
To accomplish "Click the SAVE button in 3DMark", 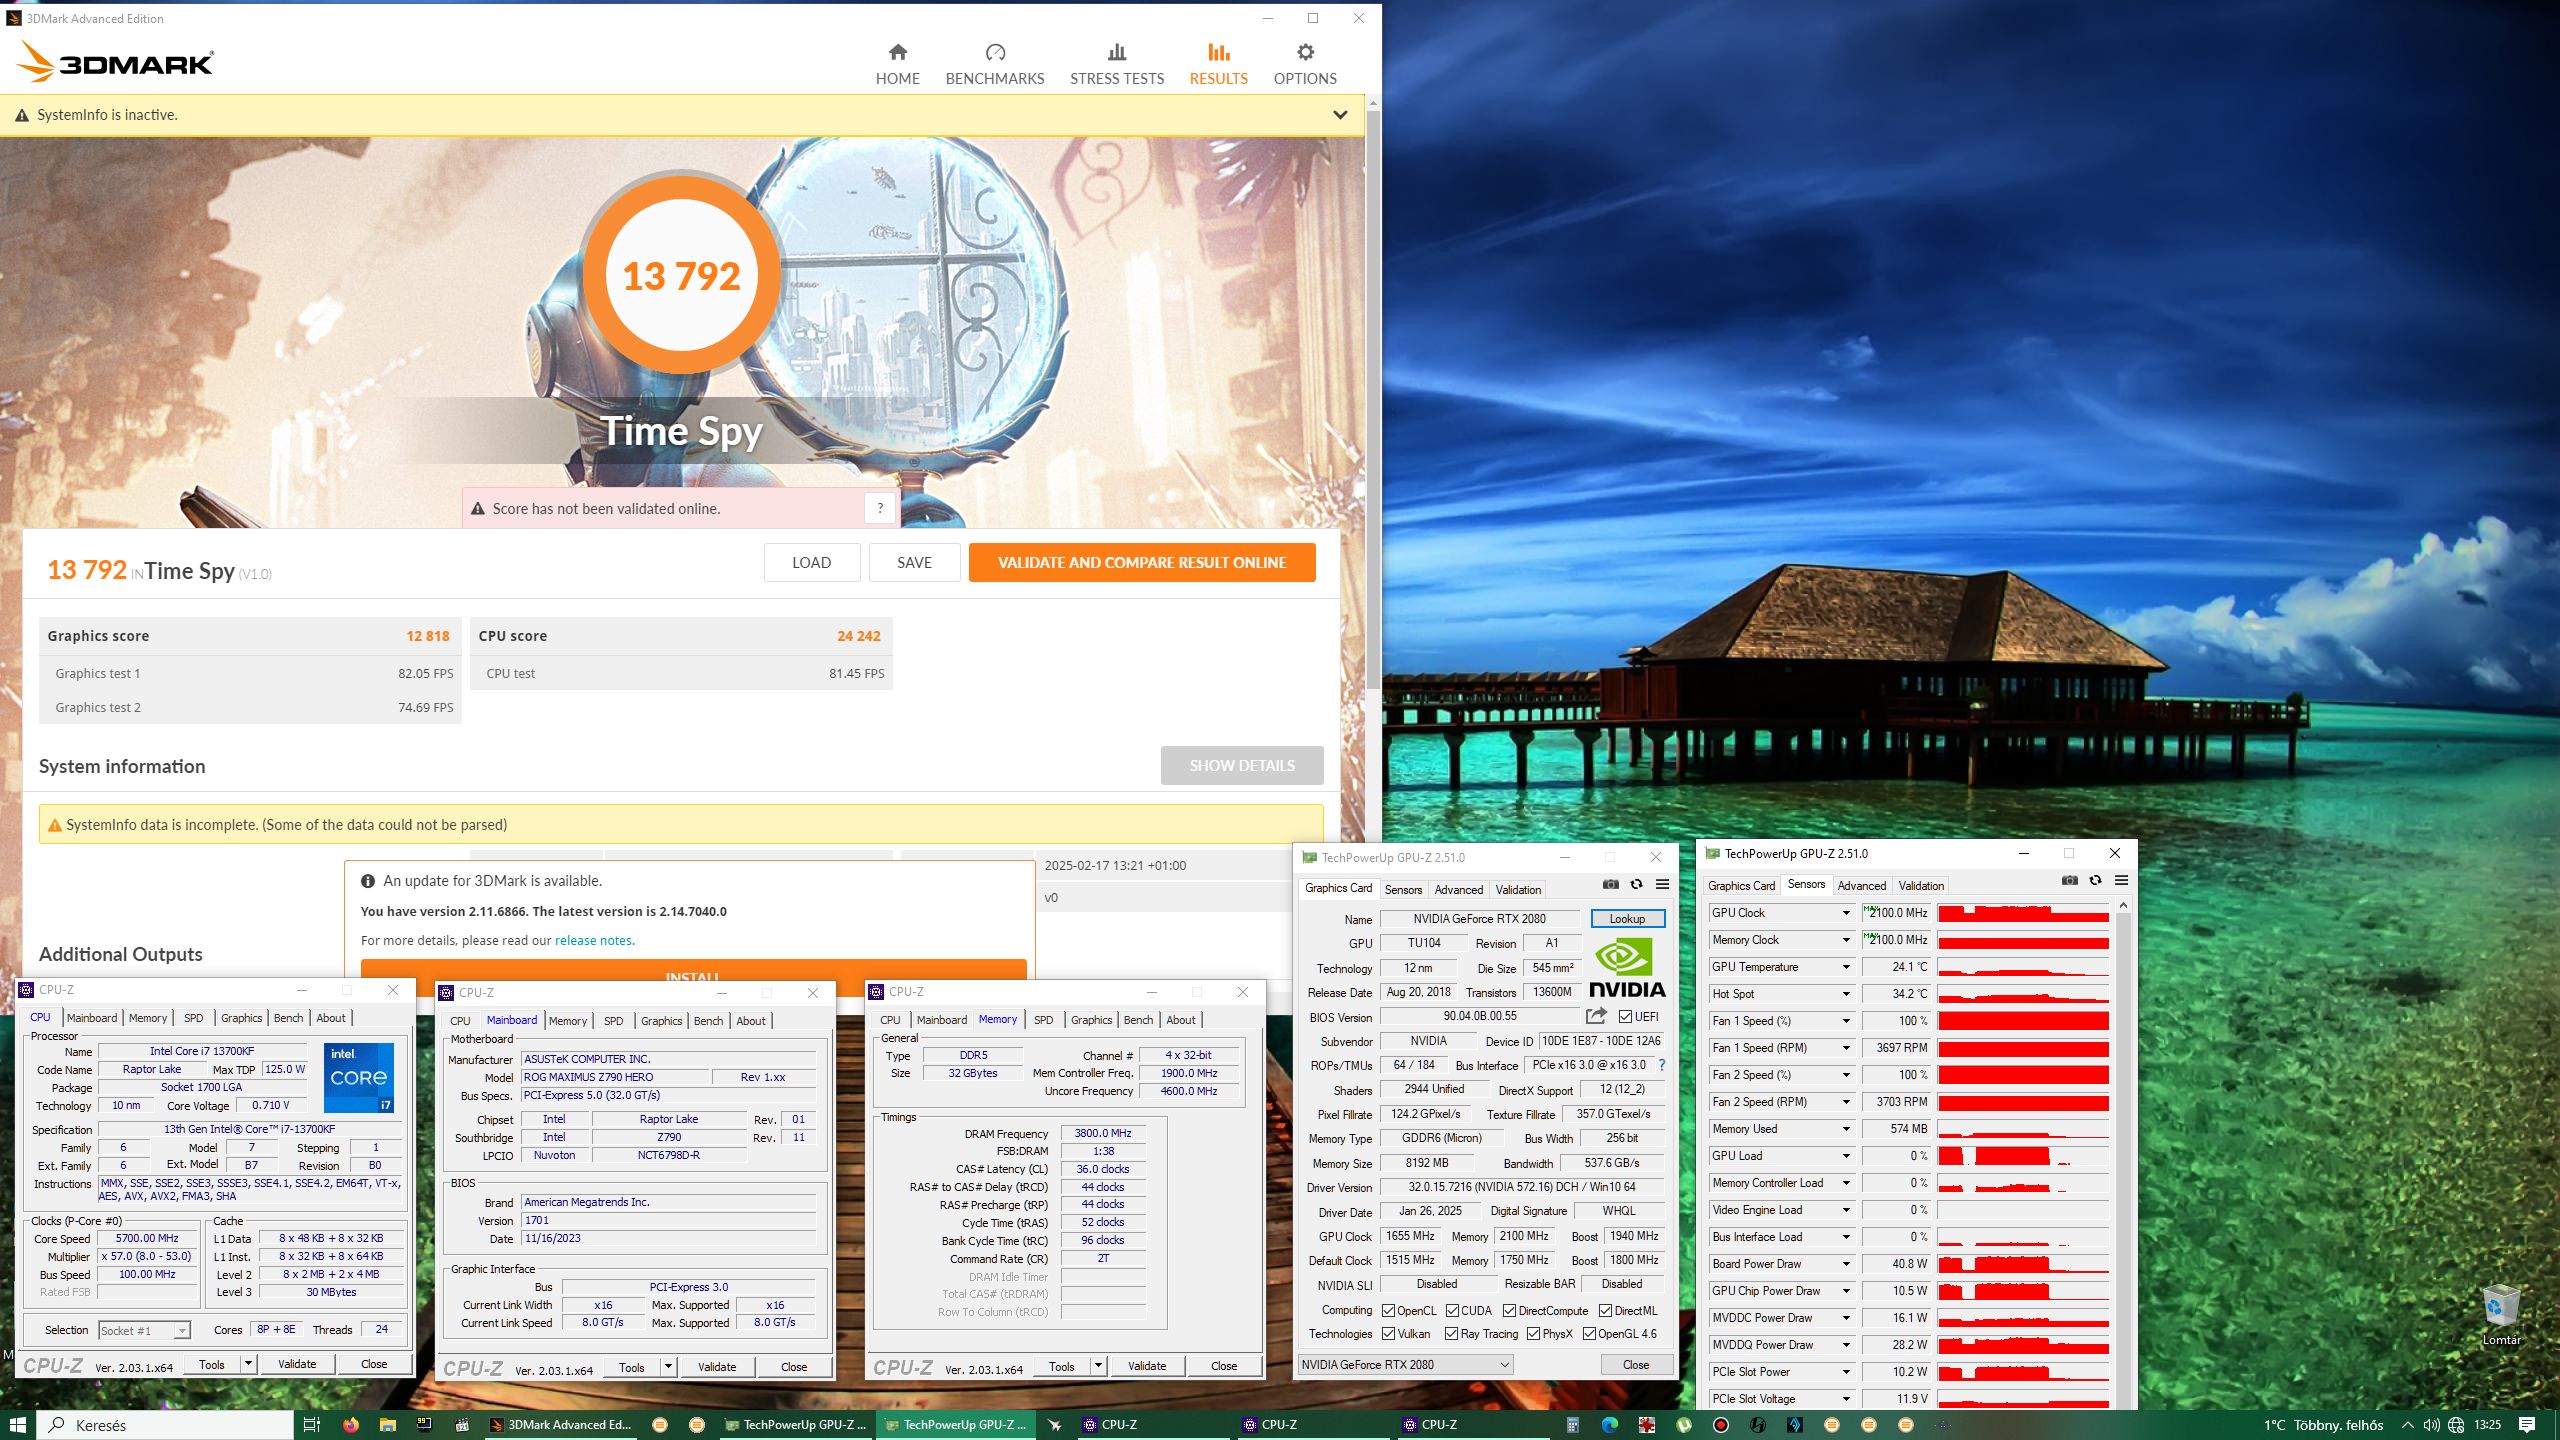I will [x=914, y=563].
